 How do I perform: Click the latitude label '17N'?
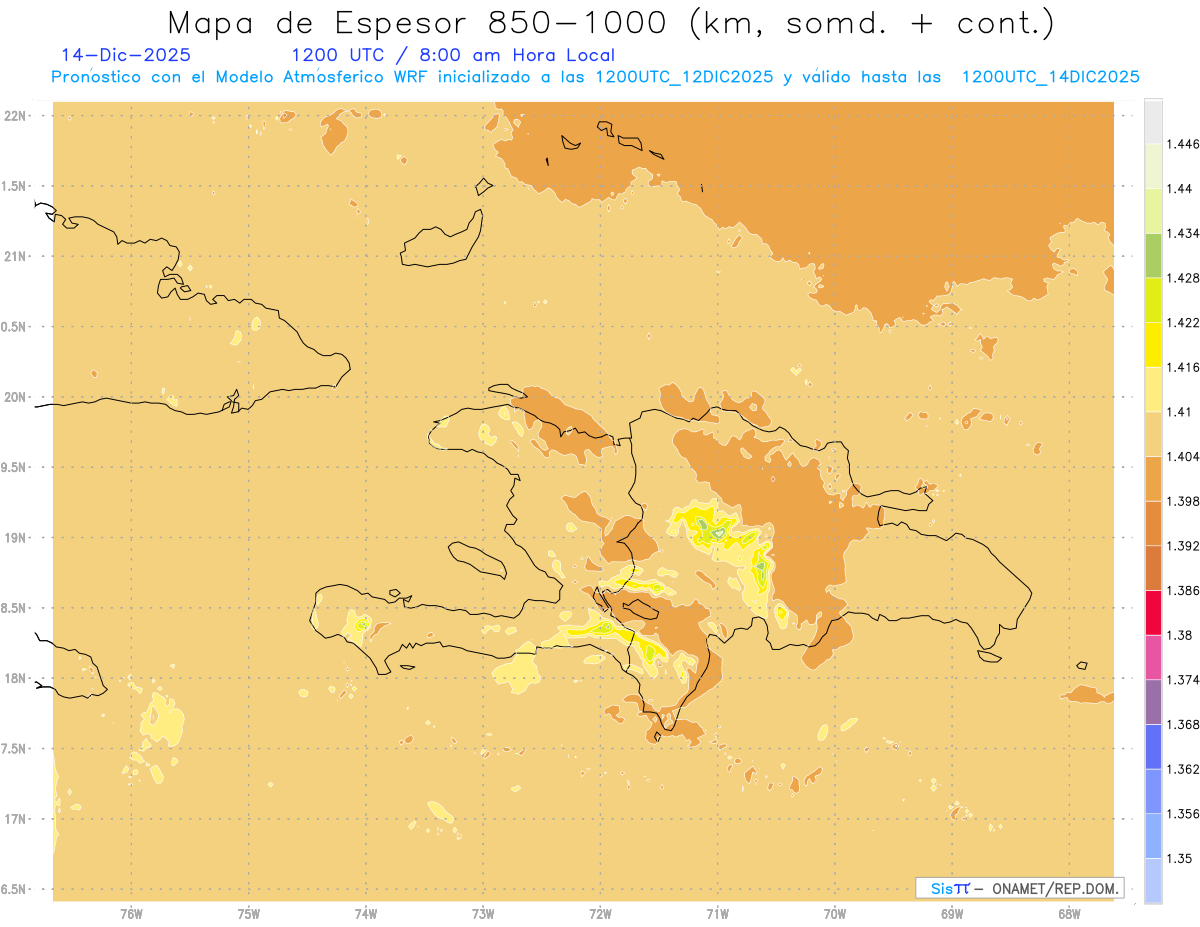[15, 819]
